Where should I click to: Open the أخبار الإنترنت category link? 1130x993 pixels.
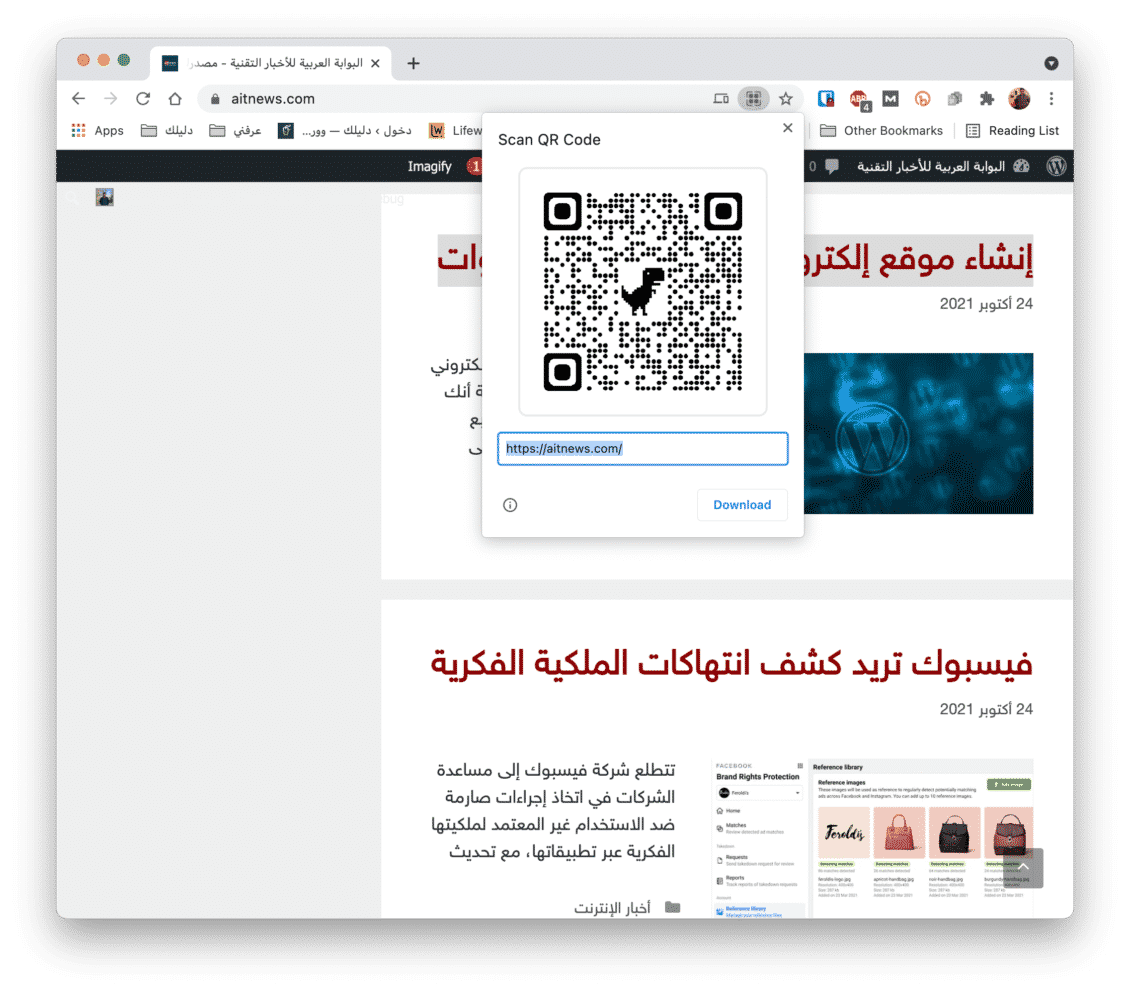[613, 908]
